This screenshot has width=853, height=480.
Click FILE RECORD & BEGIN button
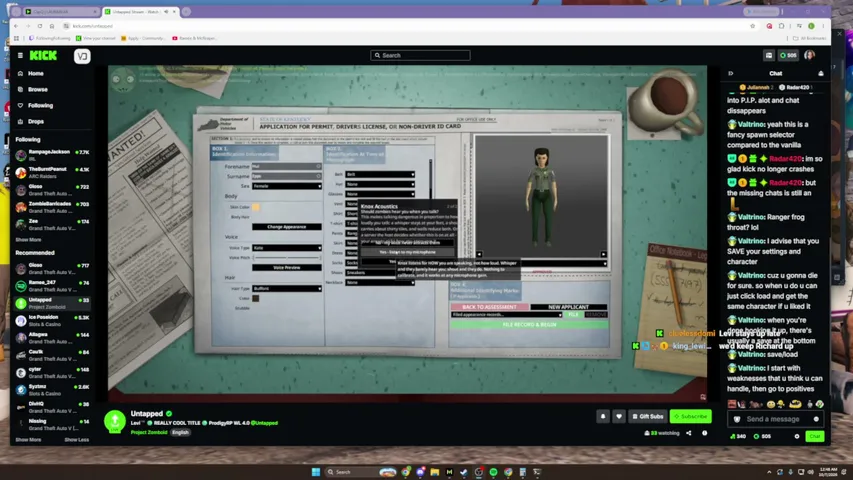tap(529, 324)
